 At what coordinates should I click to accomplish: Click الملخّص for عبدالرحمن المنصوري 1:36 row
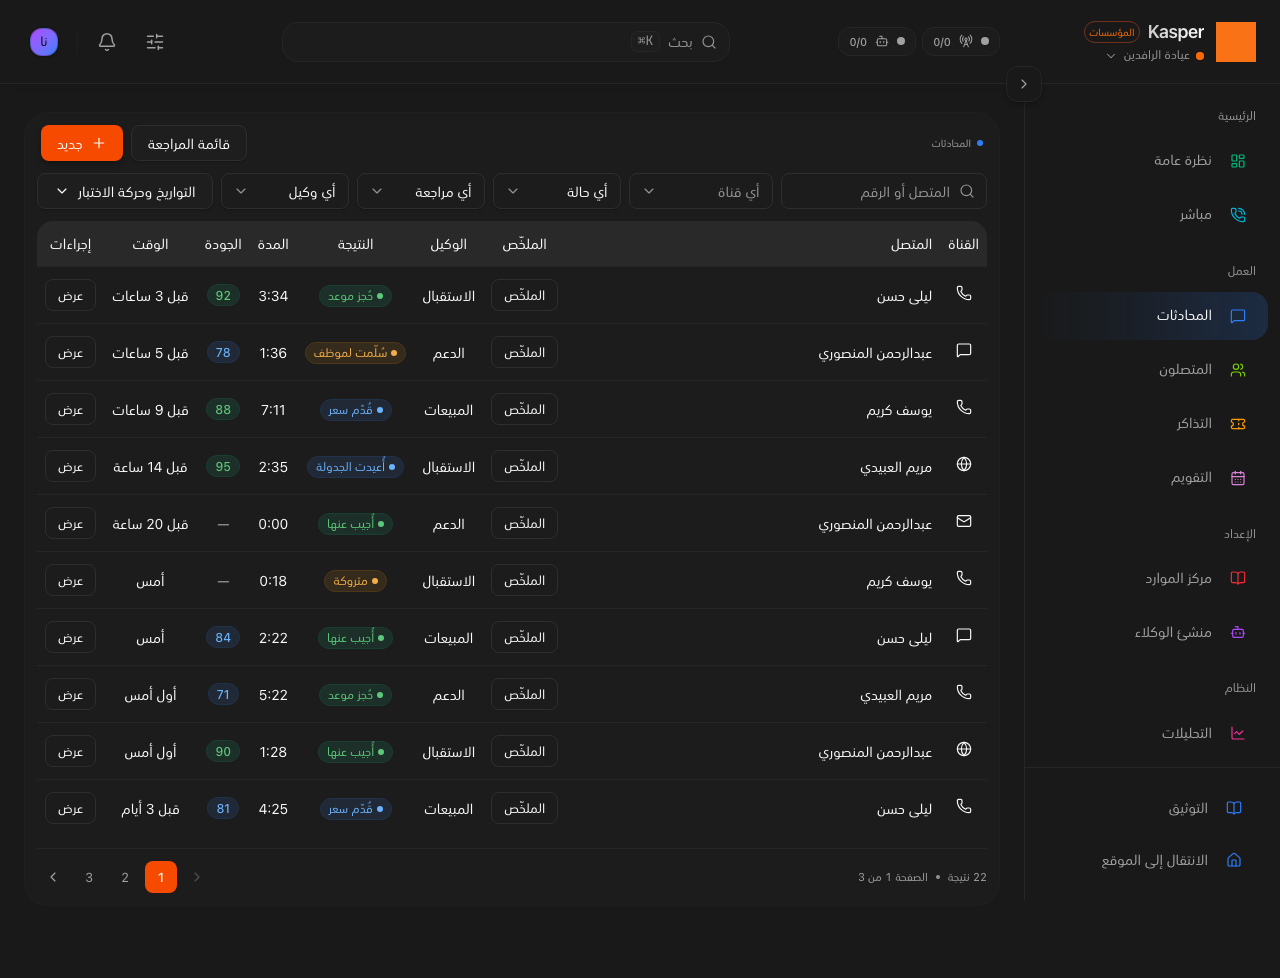pyautogui.click(x=524, y=352)
